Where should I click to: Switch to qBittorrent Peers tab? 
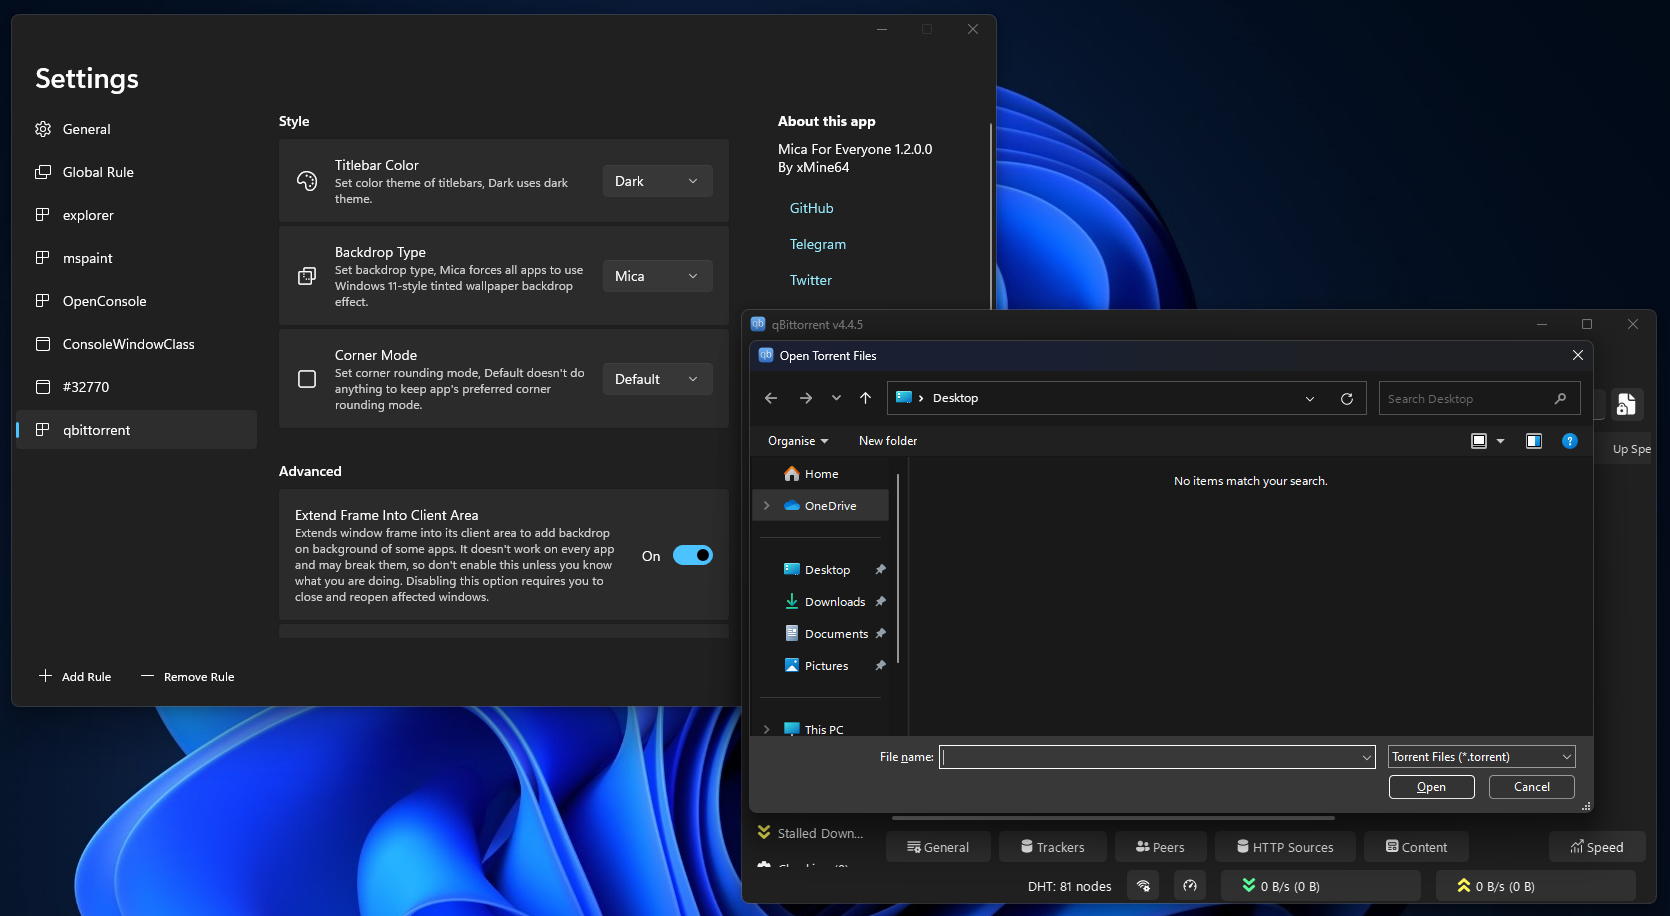point(1160,847)
